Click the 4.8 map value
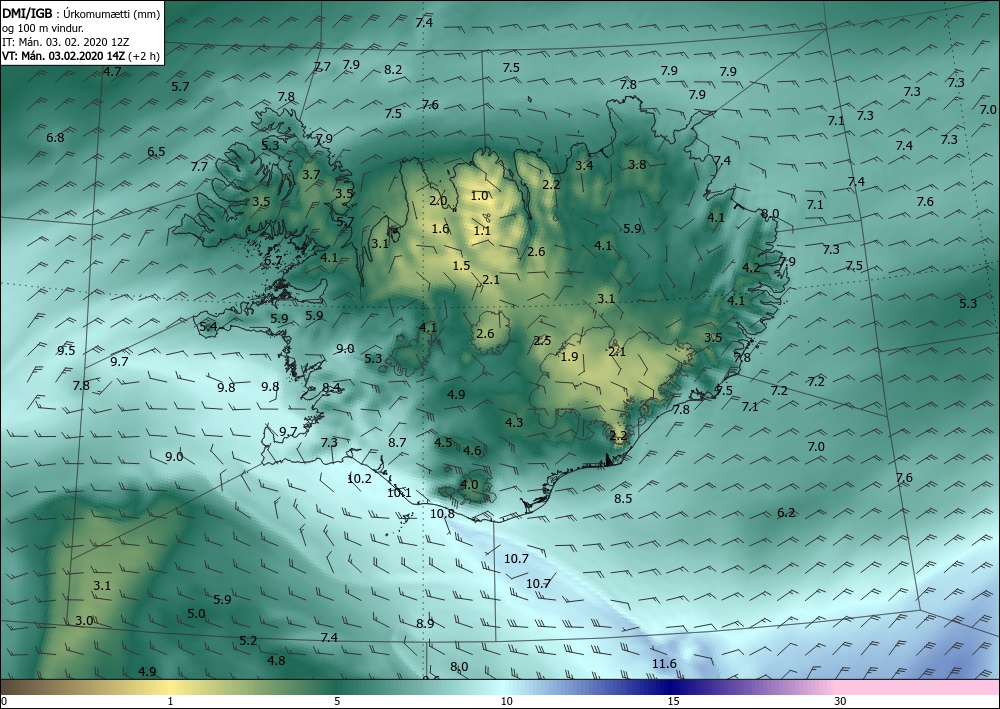The height and width of the screenshot is (709, 1000). pos(276,660)
